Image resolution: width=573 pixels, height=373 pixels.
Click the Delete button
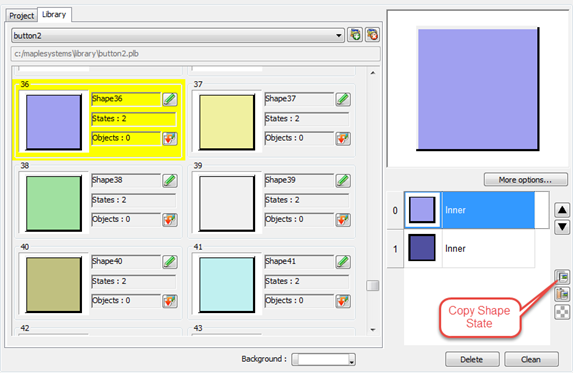click(x=472, y=359)
